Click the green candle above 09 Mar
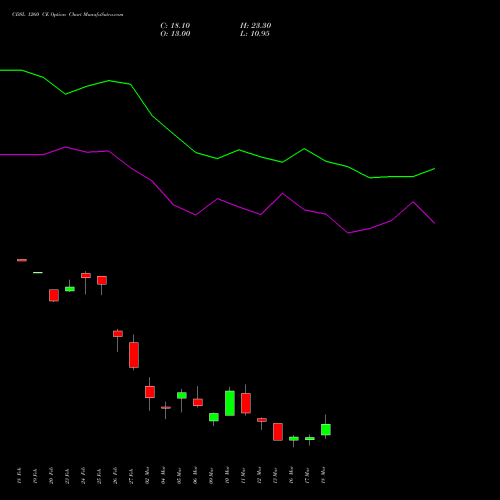The height and width of the screenshot is (500, 500). tap(214, 417)
